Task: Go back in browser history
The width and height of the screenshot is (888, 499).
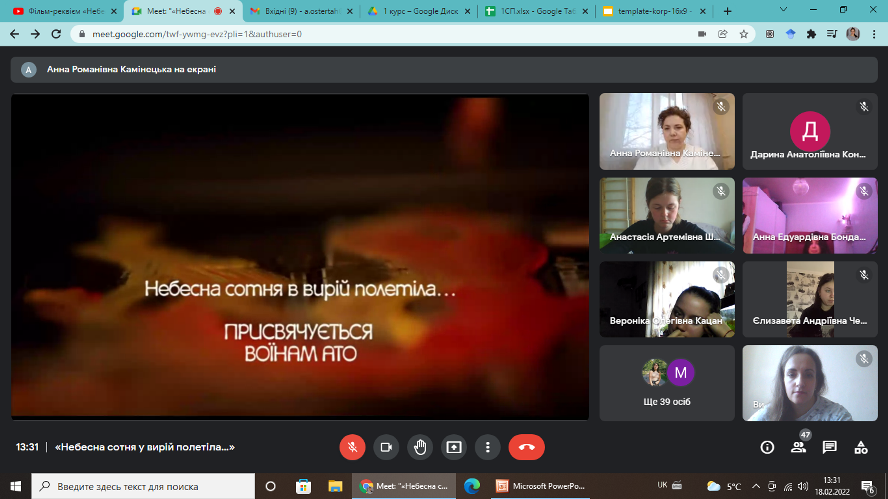Action: pos(15,34)
